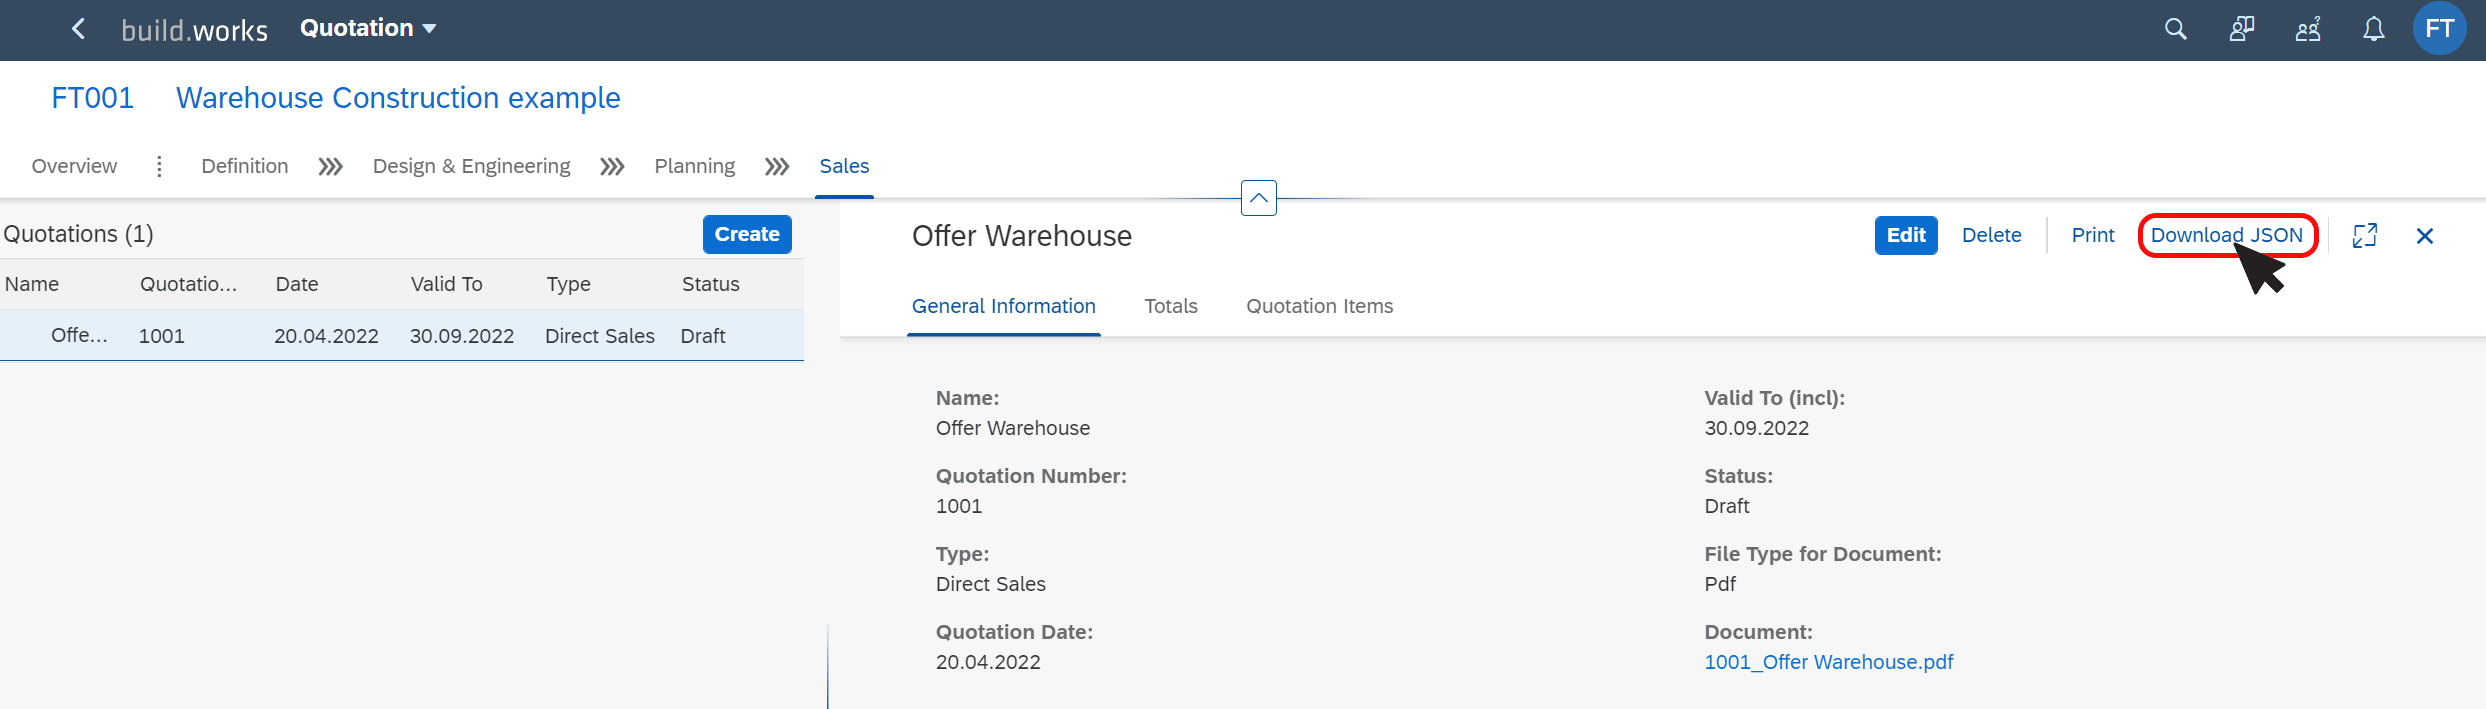The image size is (2486, 709).
Task: Switch to the Definition tab
Action: click(x=245, y=166)
